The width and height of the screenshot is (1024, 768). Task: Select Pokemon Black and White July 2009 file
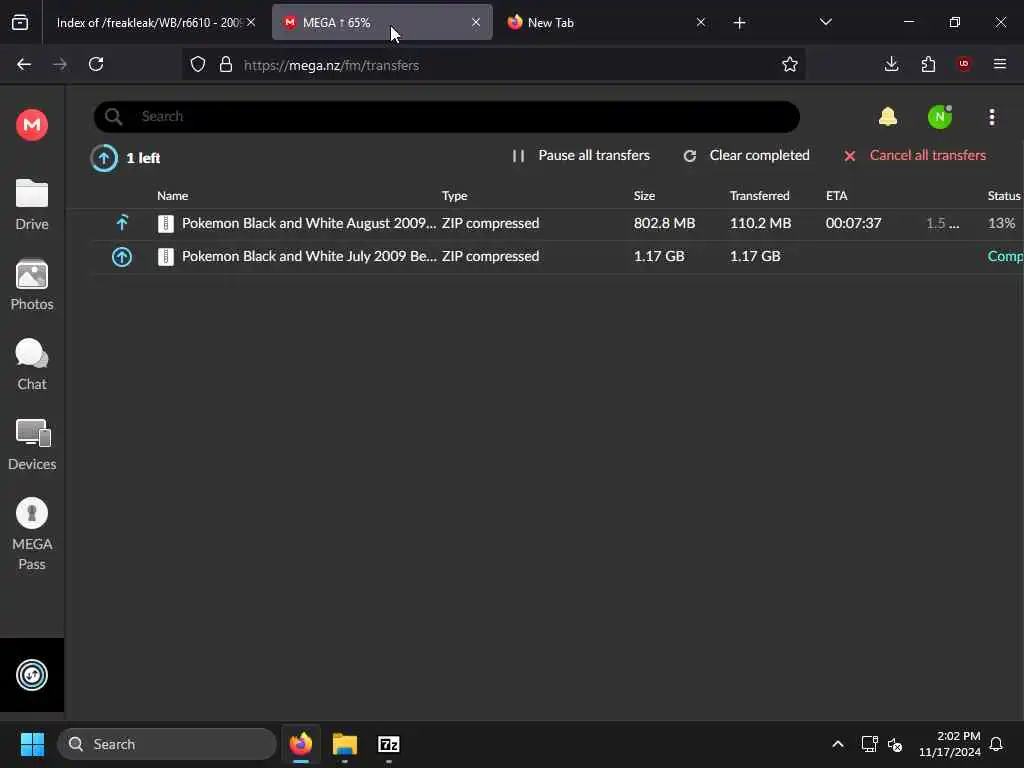point(309,256)
